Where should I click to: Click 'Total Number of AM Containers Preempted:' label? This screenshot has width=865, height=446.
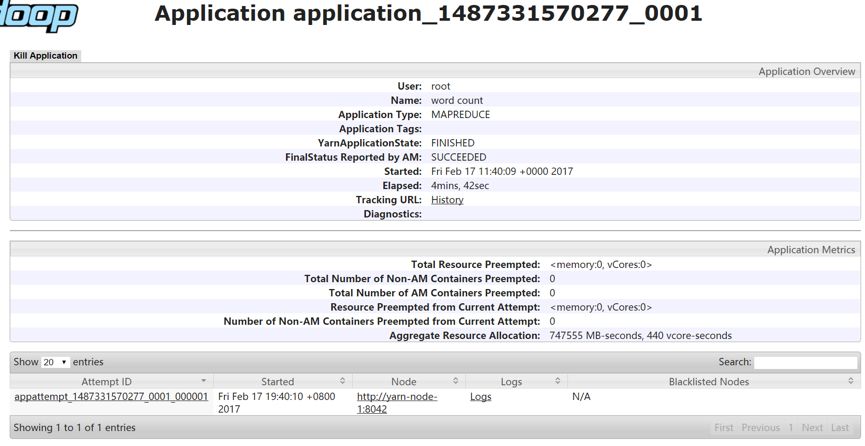[x=434, y=293]
